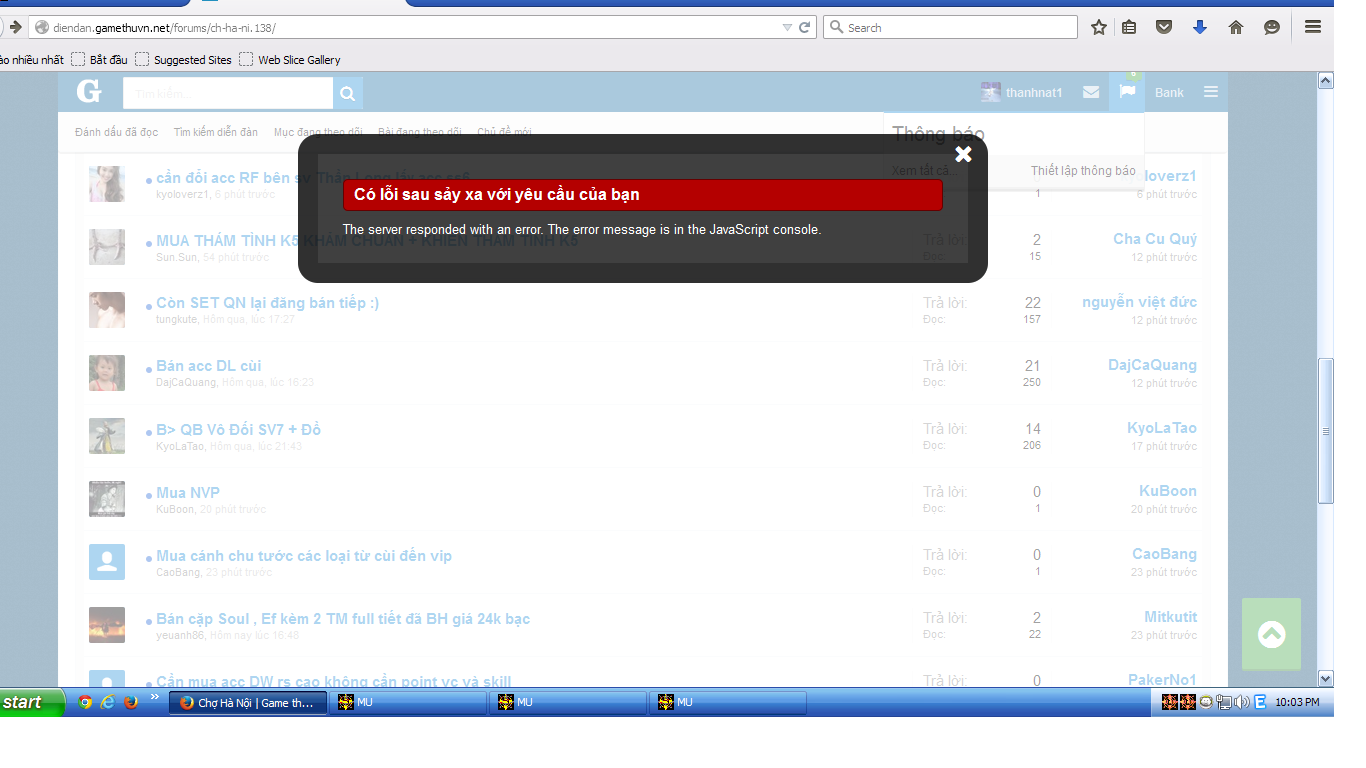Click the address bar URL
Screen dimensions: 1366x768
tap(165, 28)
